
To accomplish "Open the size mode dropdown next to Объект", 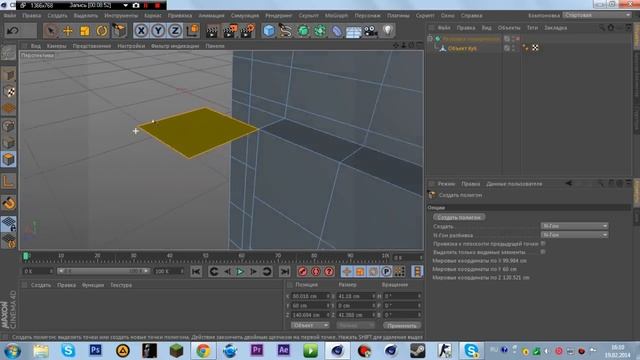I will point(355,325).
